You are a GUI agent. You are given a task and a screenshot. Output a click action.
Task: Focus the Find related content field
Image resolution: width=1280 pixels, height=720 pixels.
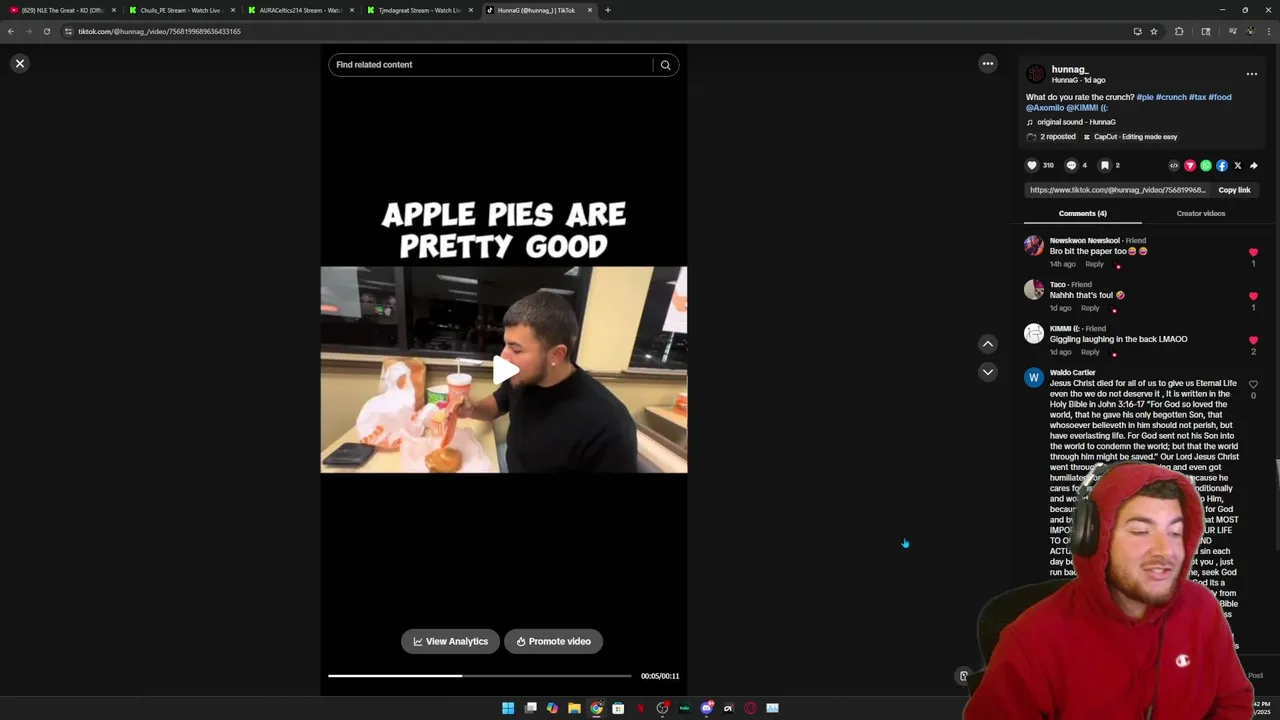click(x=490, y=65)
